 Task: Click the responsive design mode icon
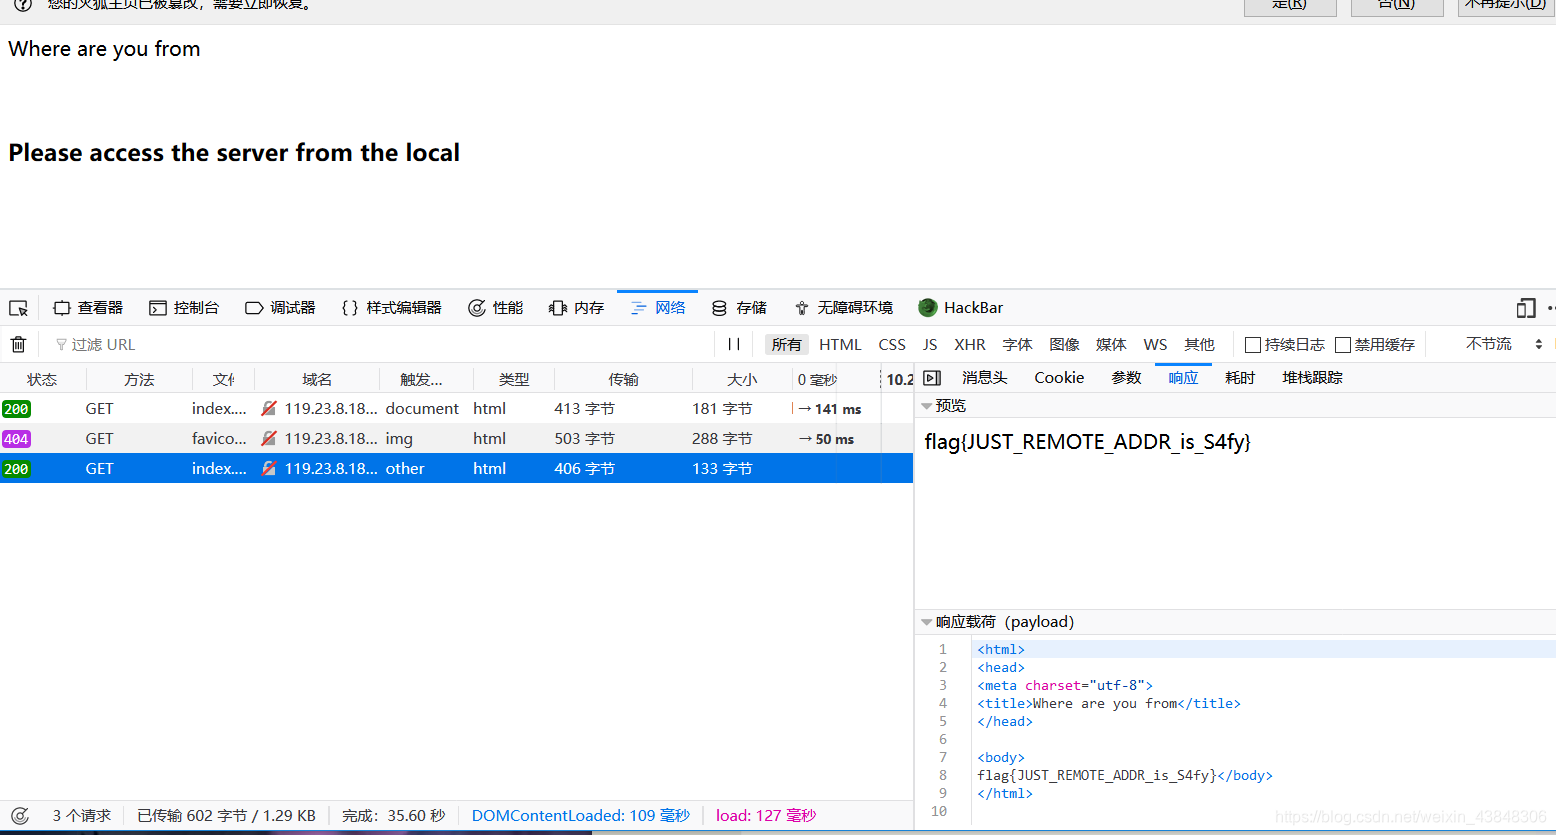pyautogui.click(x=1526, y=308)
